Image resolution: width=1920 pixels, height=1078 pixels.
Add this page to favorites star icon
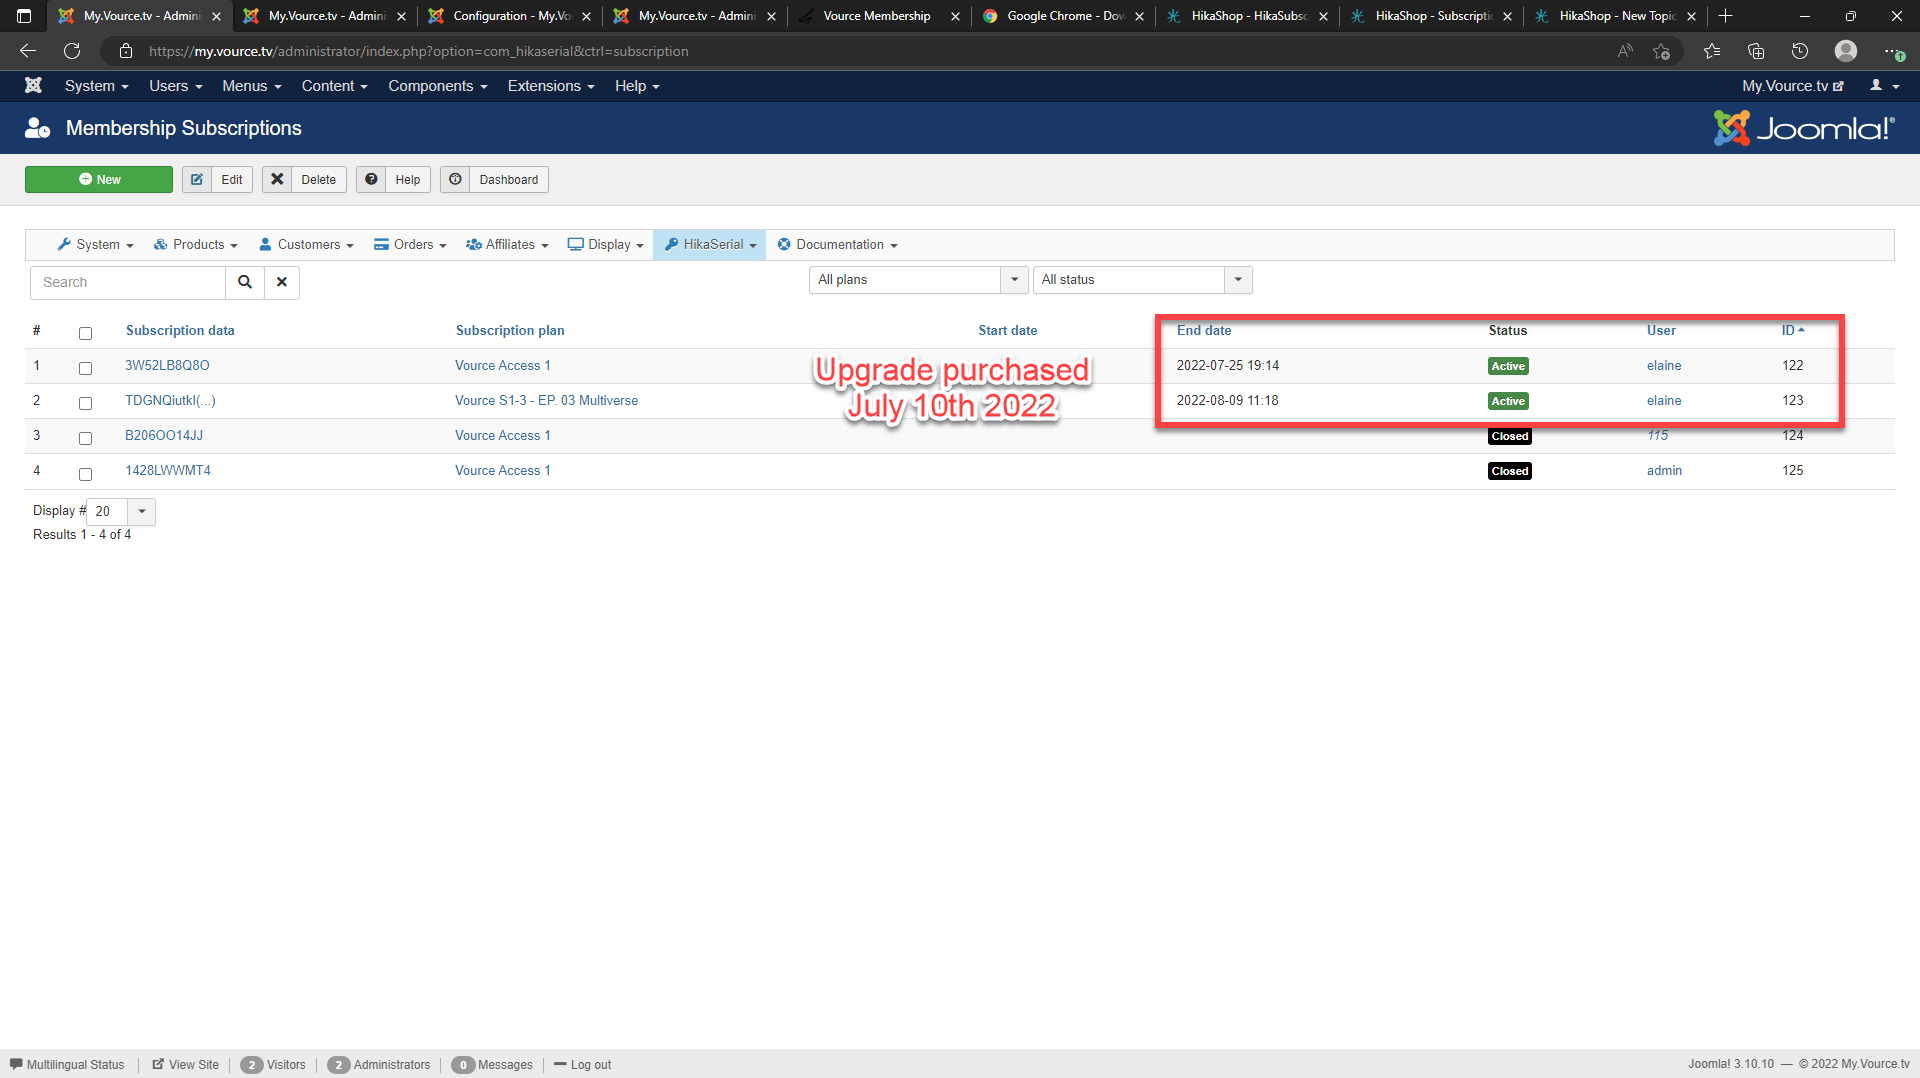[1662, 51]
